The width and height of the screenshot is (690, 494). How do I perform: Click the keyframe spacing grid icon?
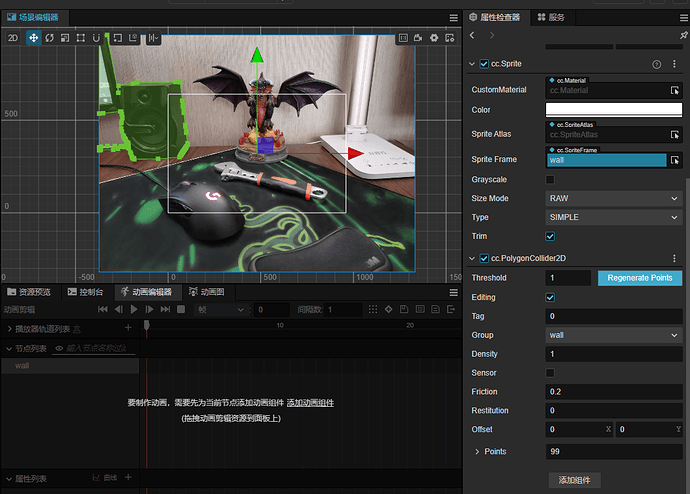point(373,309)
